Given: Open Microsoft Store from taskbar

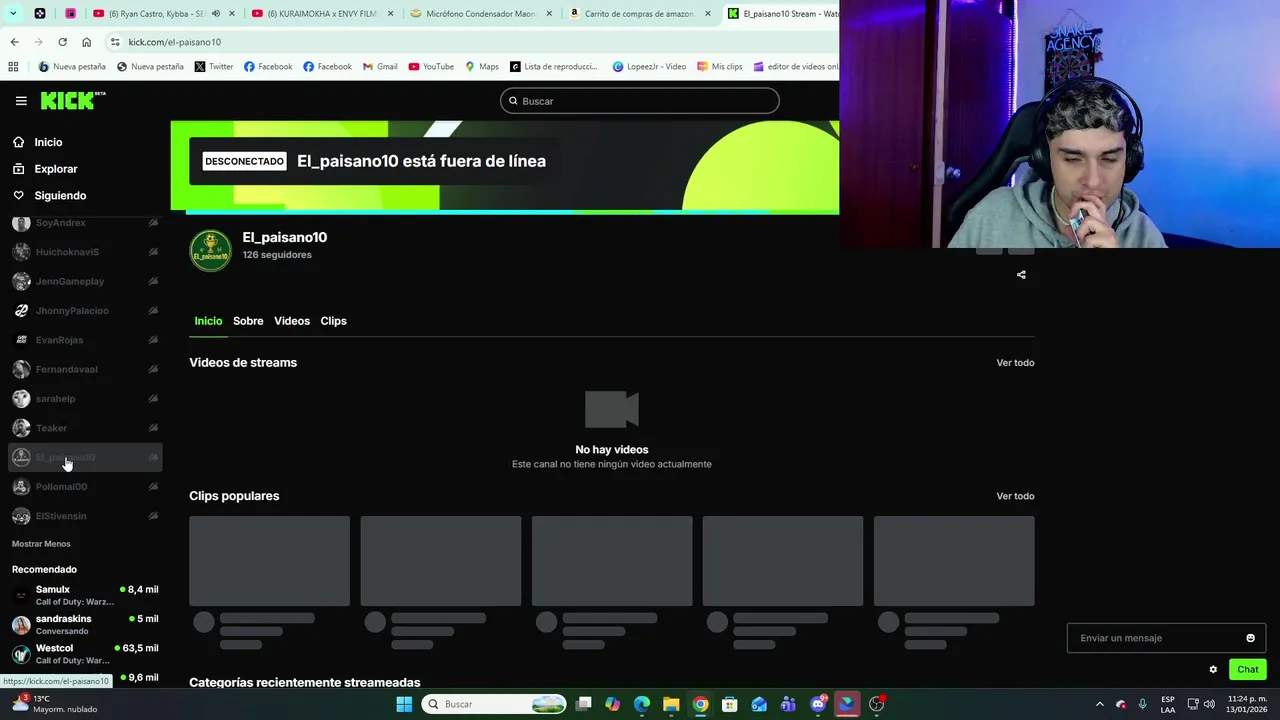Looking at the screenshot, I should click(x=730, y=704).
